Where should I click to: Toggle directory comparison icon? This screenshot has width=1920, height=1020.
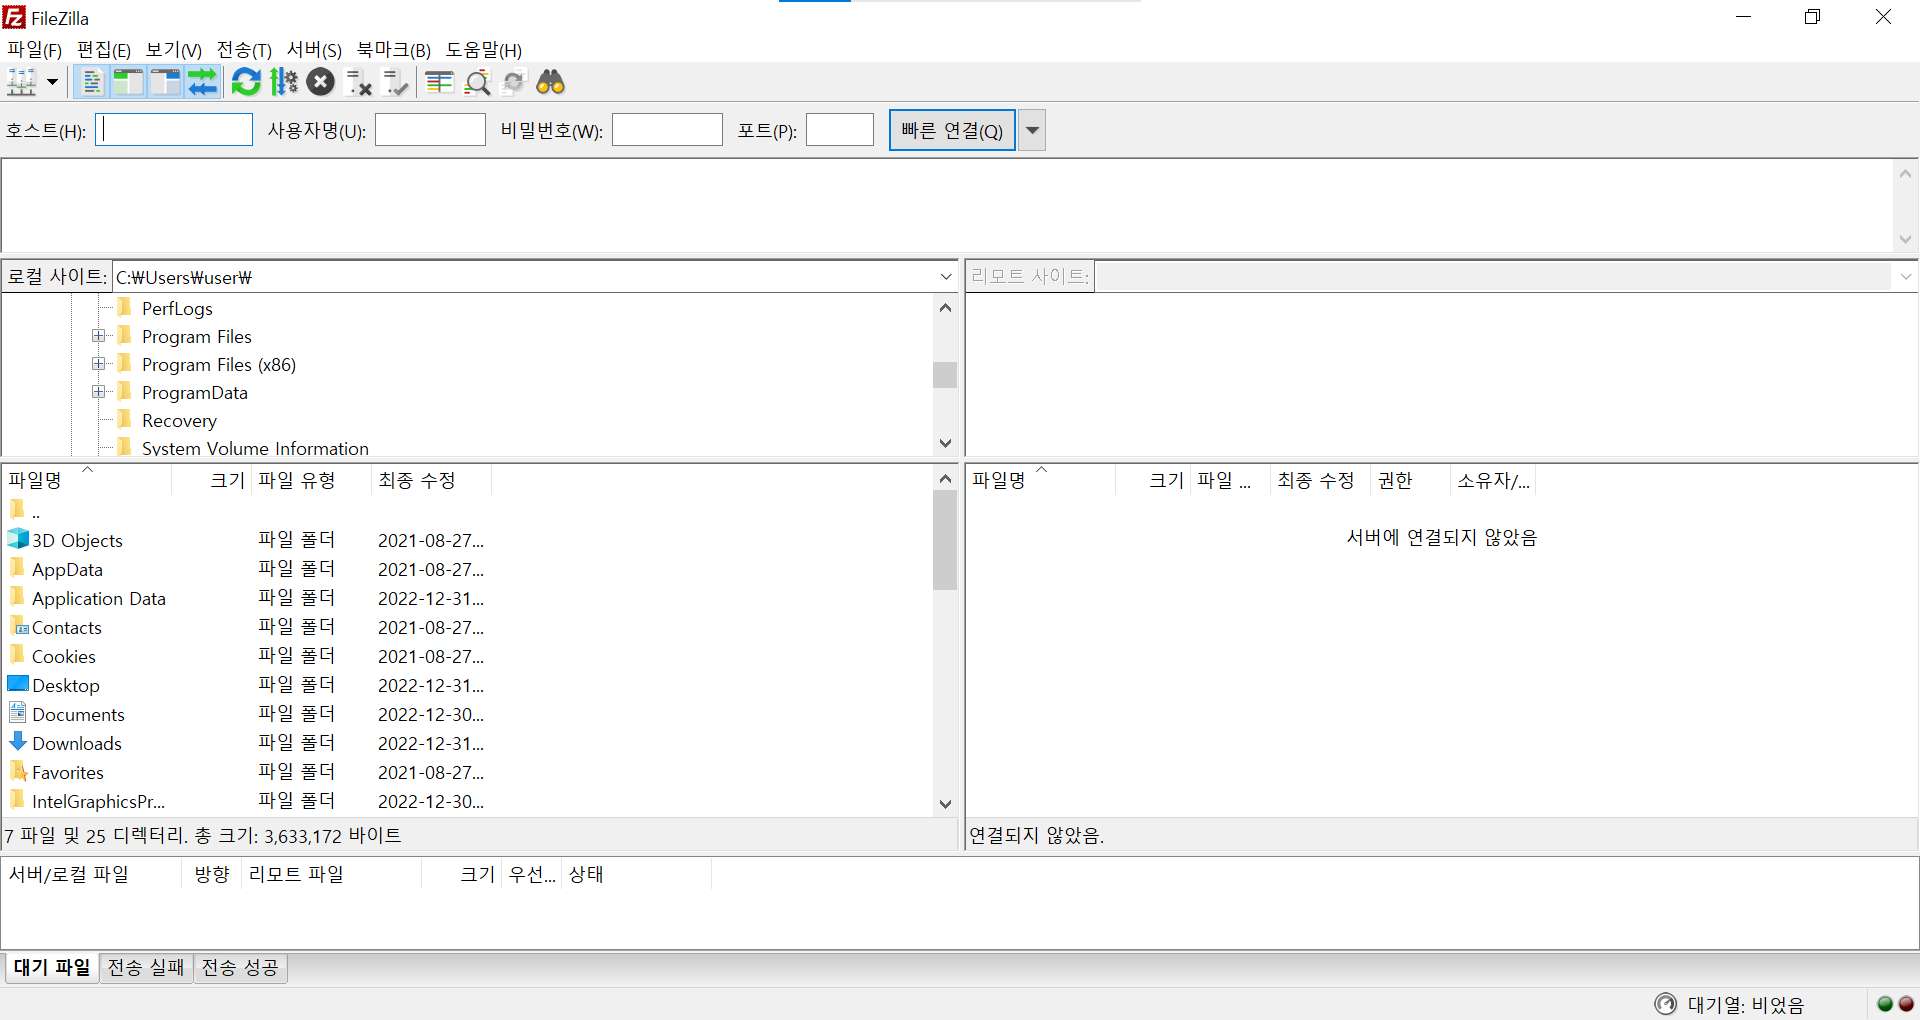pyautogui.click(x=478, y=82)
